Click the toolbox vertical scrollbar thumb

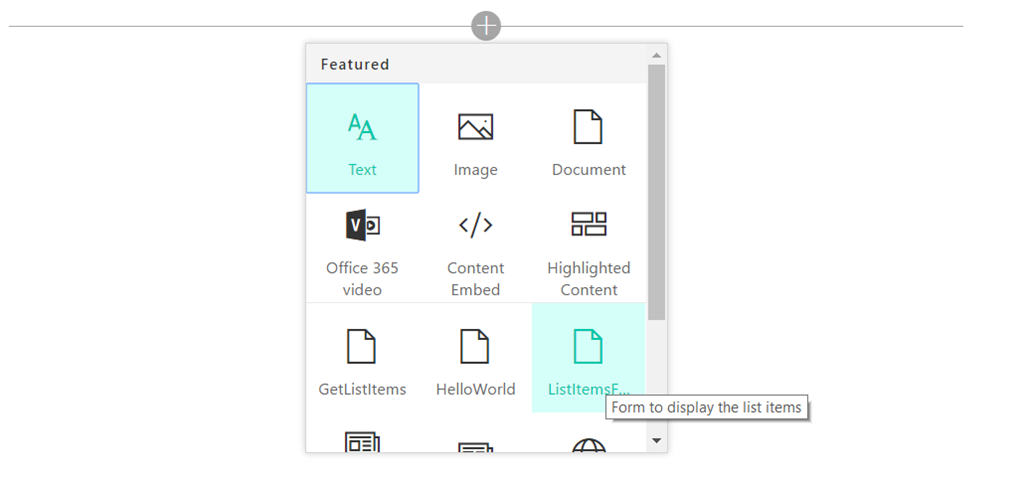pos(656,190)
